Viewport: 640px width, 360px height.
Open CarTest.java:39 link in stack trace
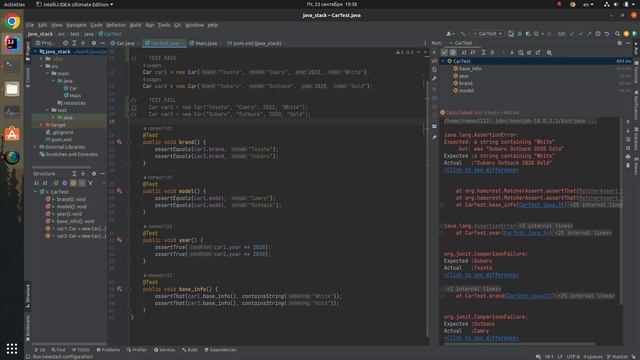click(x=542, y=205)
